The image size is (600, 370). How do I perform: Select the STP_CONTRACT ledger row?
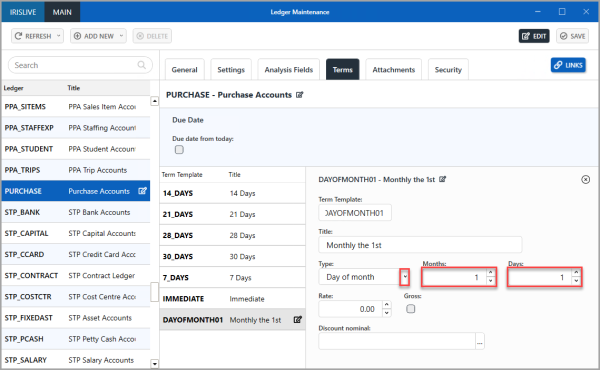pos(76,275)
